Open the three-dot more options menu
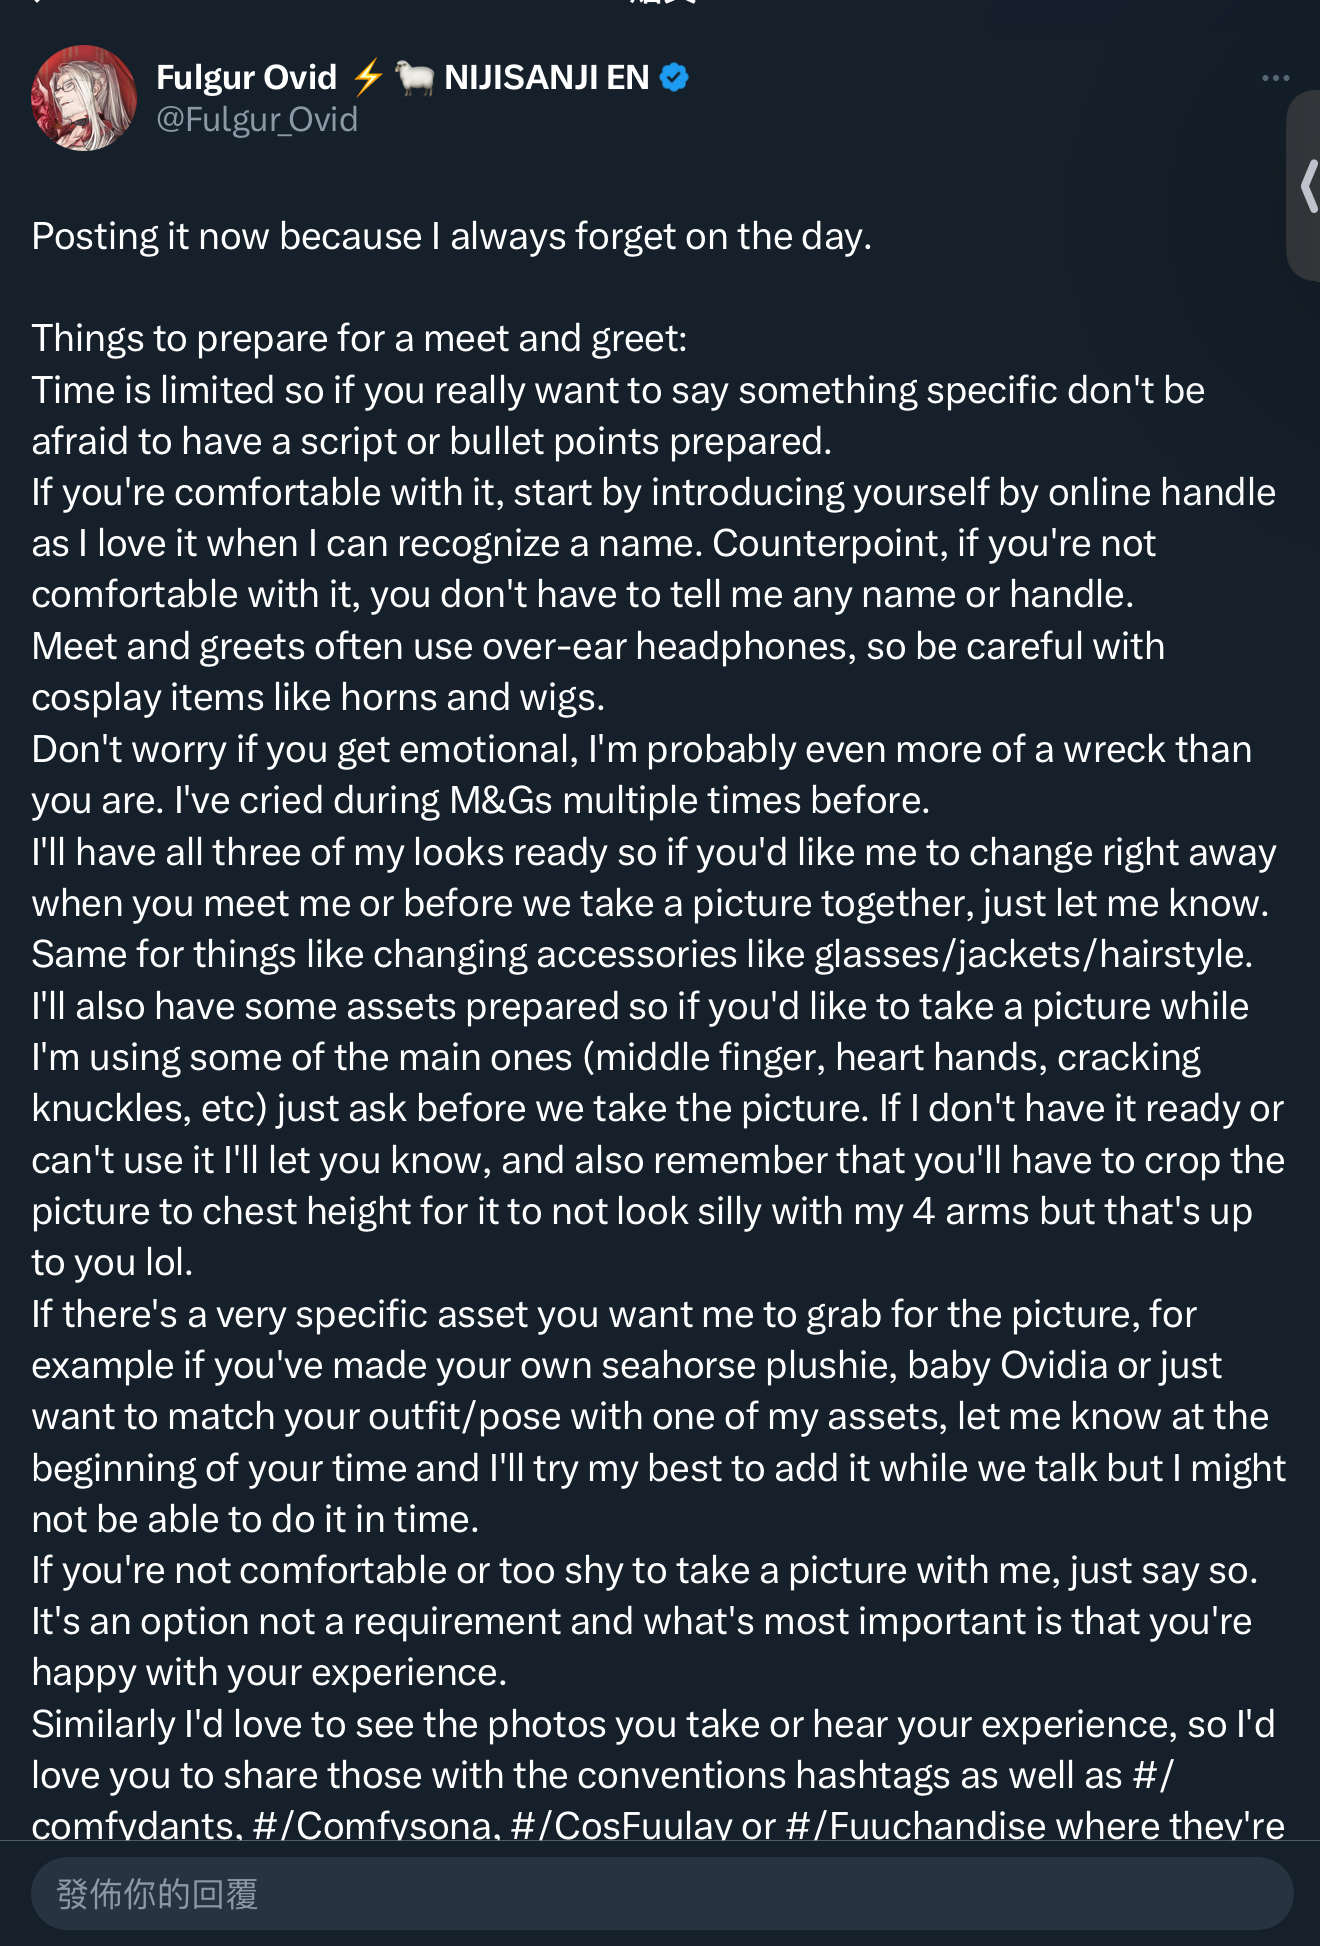1320x1946 pixels. coord(1275,78)
